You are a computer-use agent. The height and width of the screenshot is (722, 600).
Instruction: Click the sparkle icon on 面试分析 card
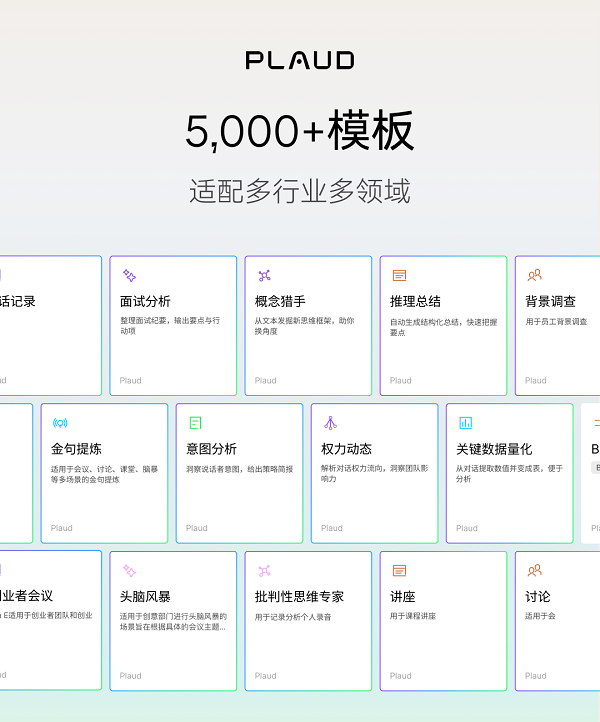(129, 275)
